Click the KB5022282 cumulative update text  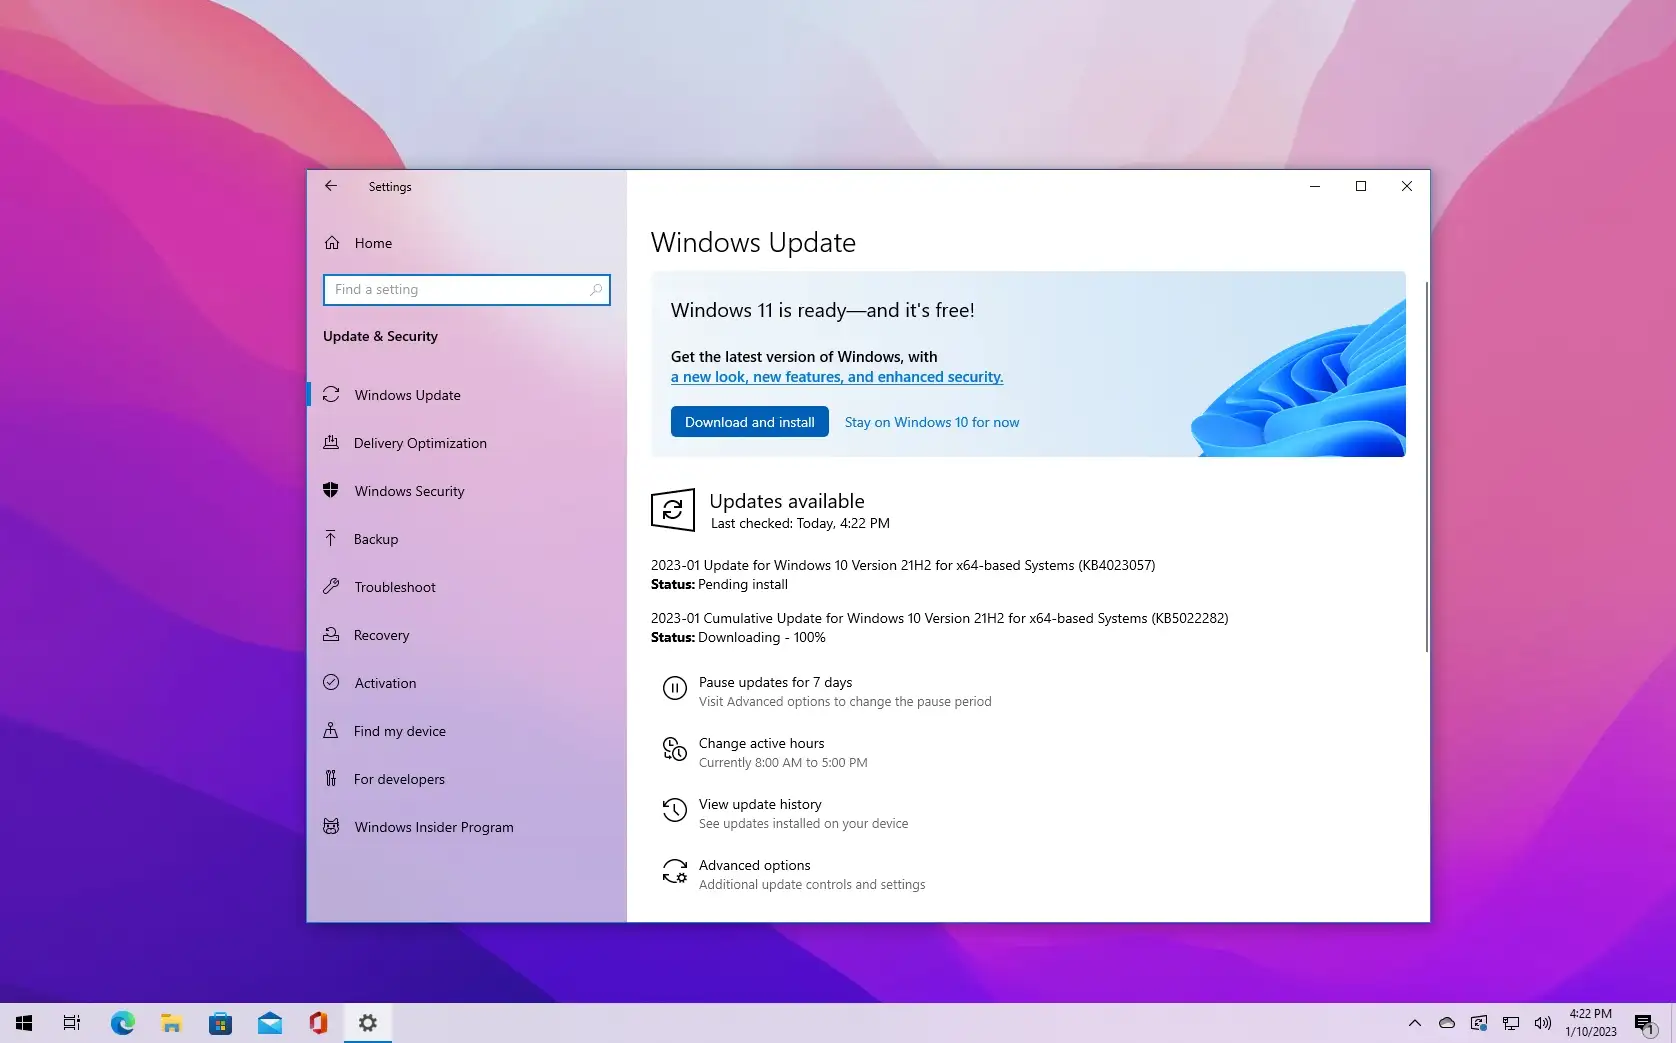coord(939,618)
